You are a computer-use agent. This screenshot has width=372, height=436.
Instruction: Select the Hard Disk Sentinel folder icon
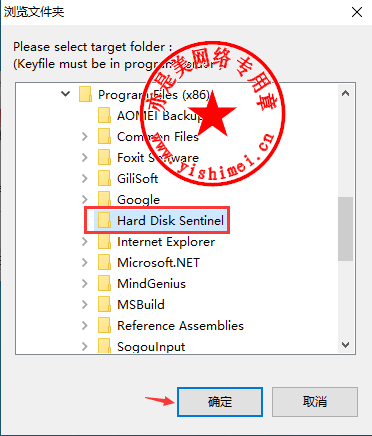104,220
